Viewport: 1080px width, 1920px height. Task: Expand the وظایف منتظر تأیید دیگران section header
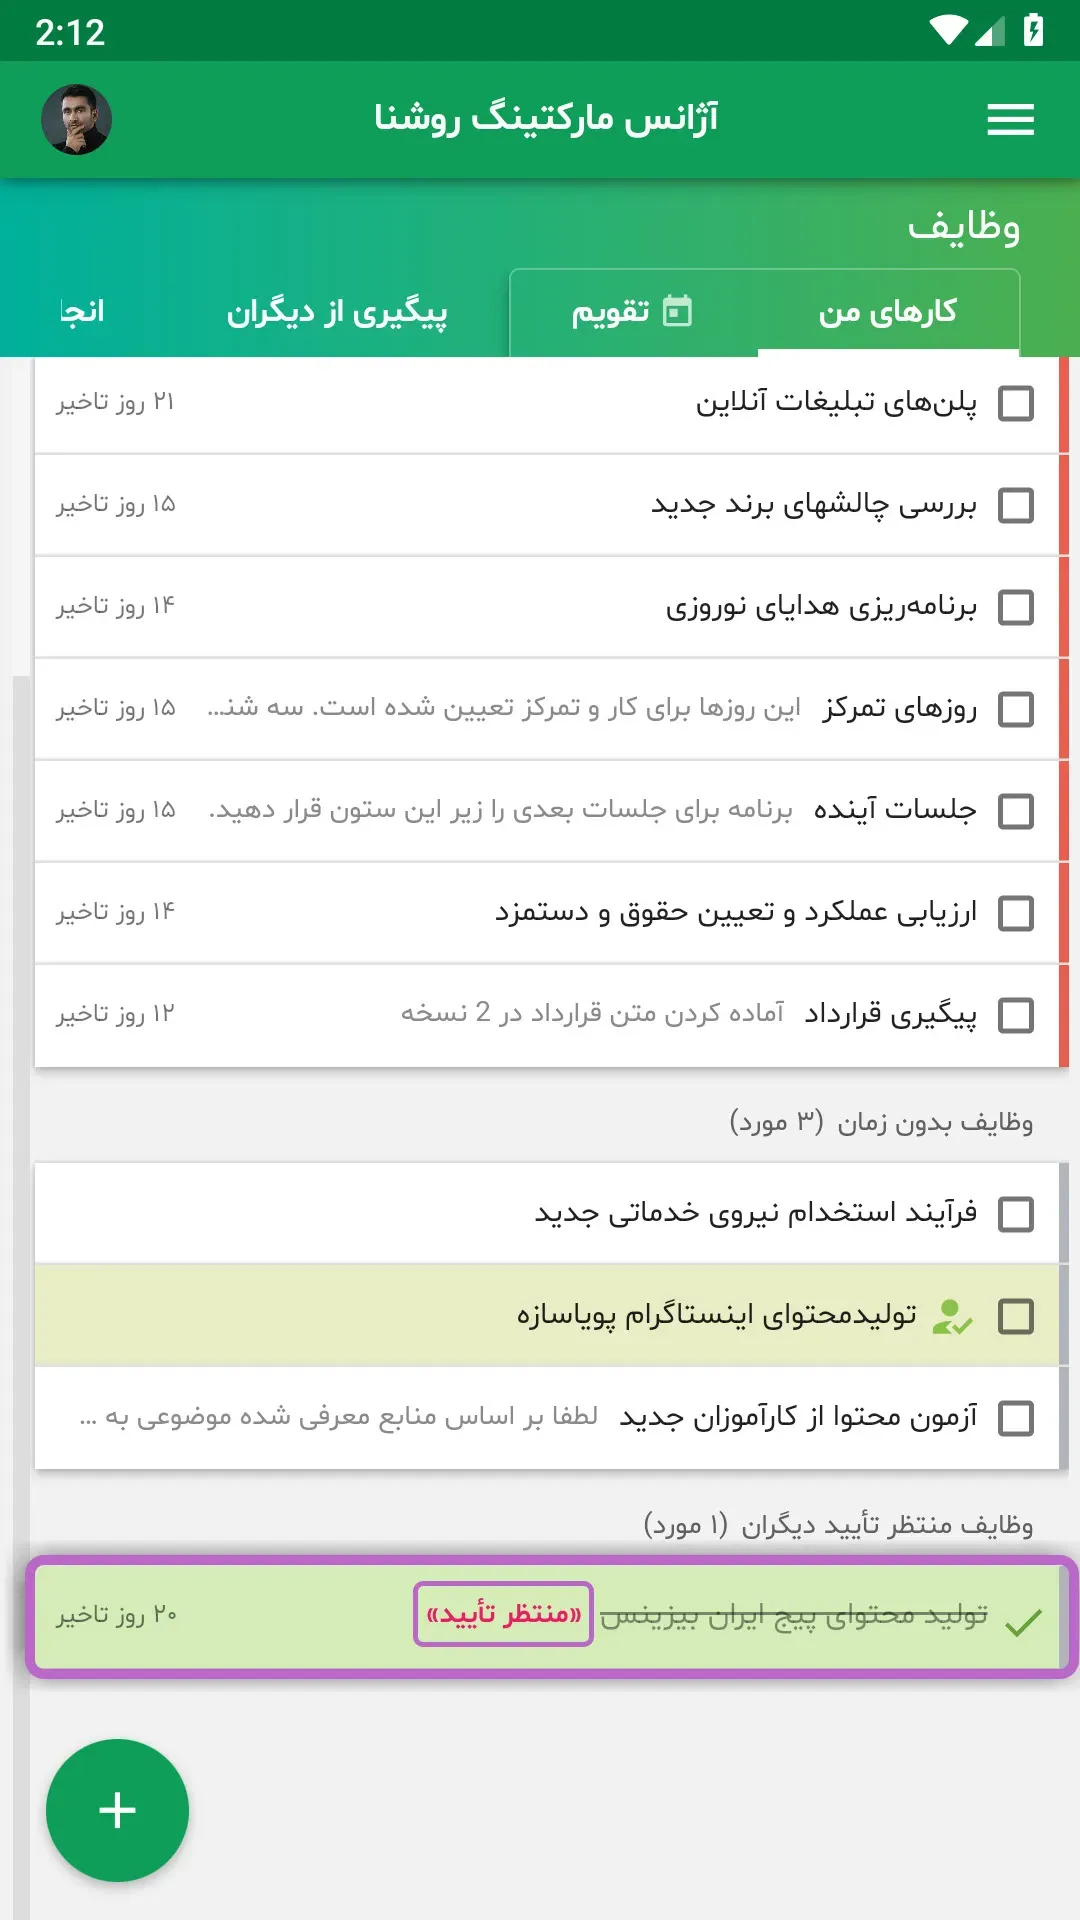[838, 1524]
